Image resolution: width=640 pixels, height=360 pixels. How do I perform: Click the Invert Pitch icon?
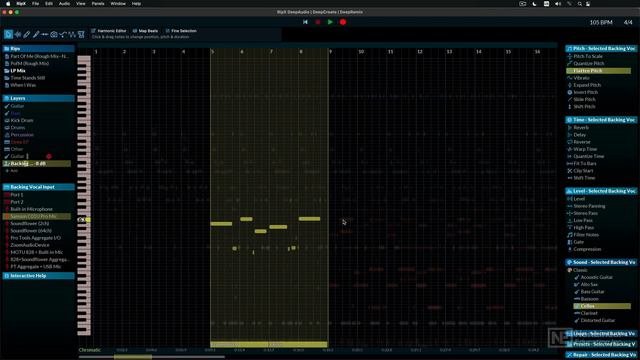tap(569, 92)
